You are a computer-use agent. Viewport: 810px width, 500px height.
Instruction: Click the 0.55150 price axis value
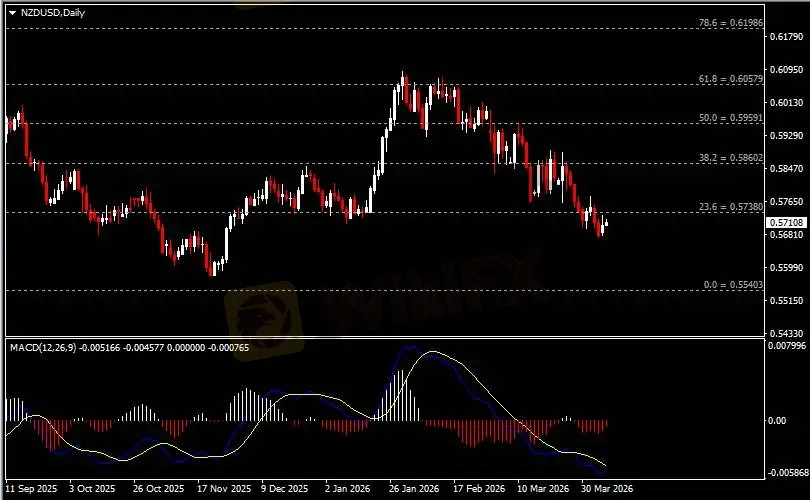coord(786,300)
